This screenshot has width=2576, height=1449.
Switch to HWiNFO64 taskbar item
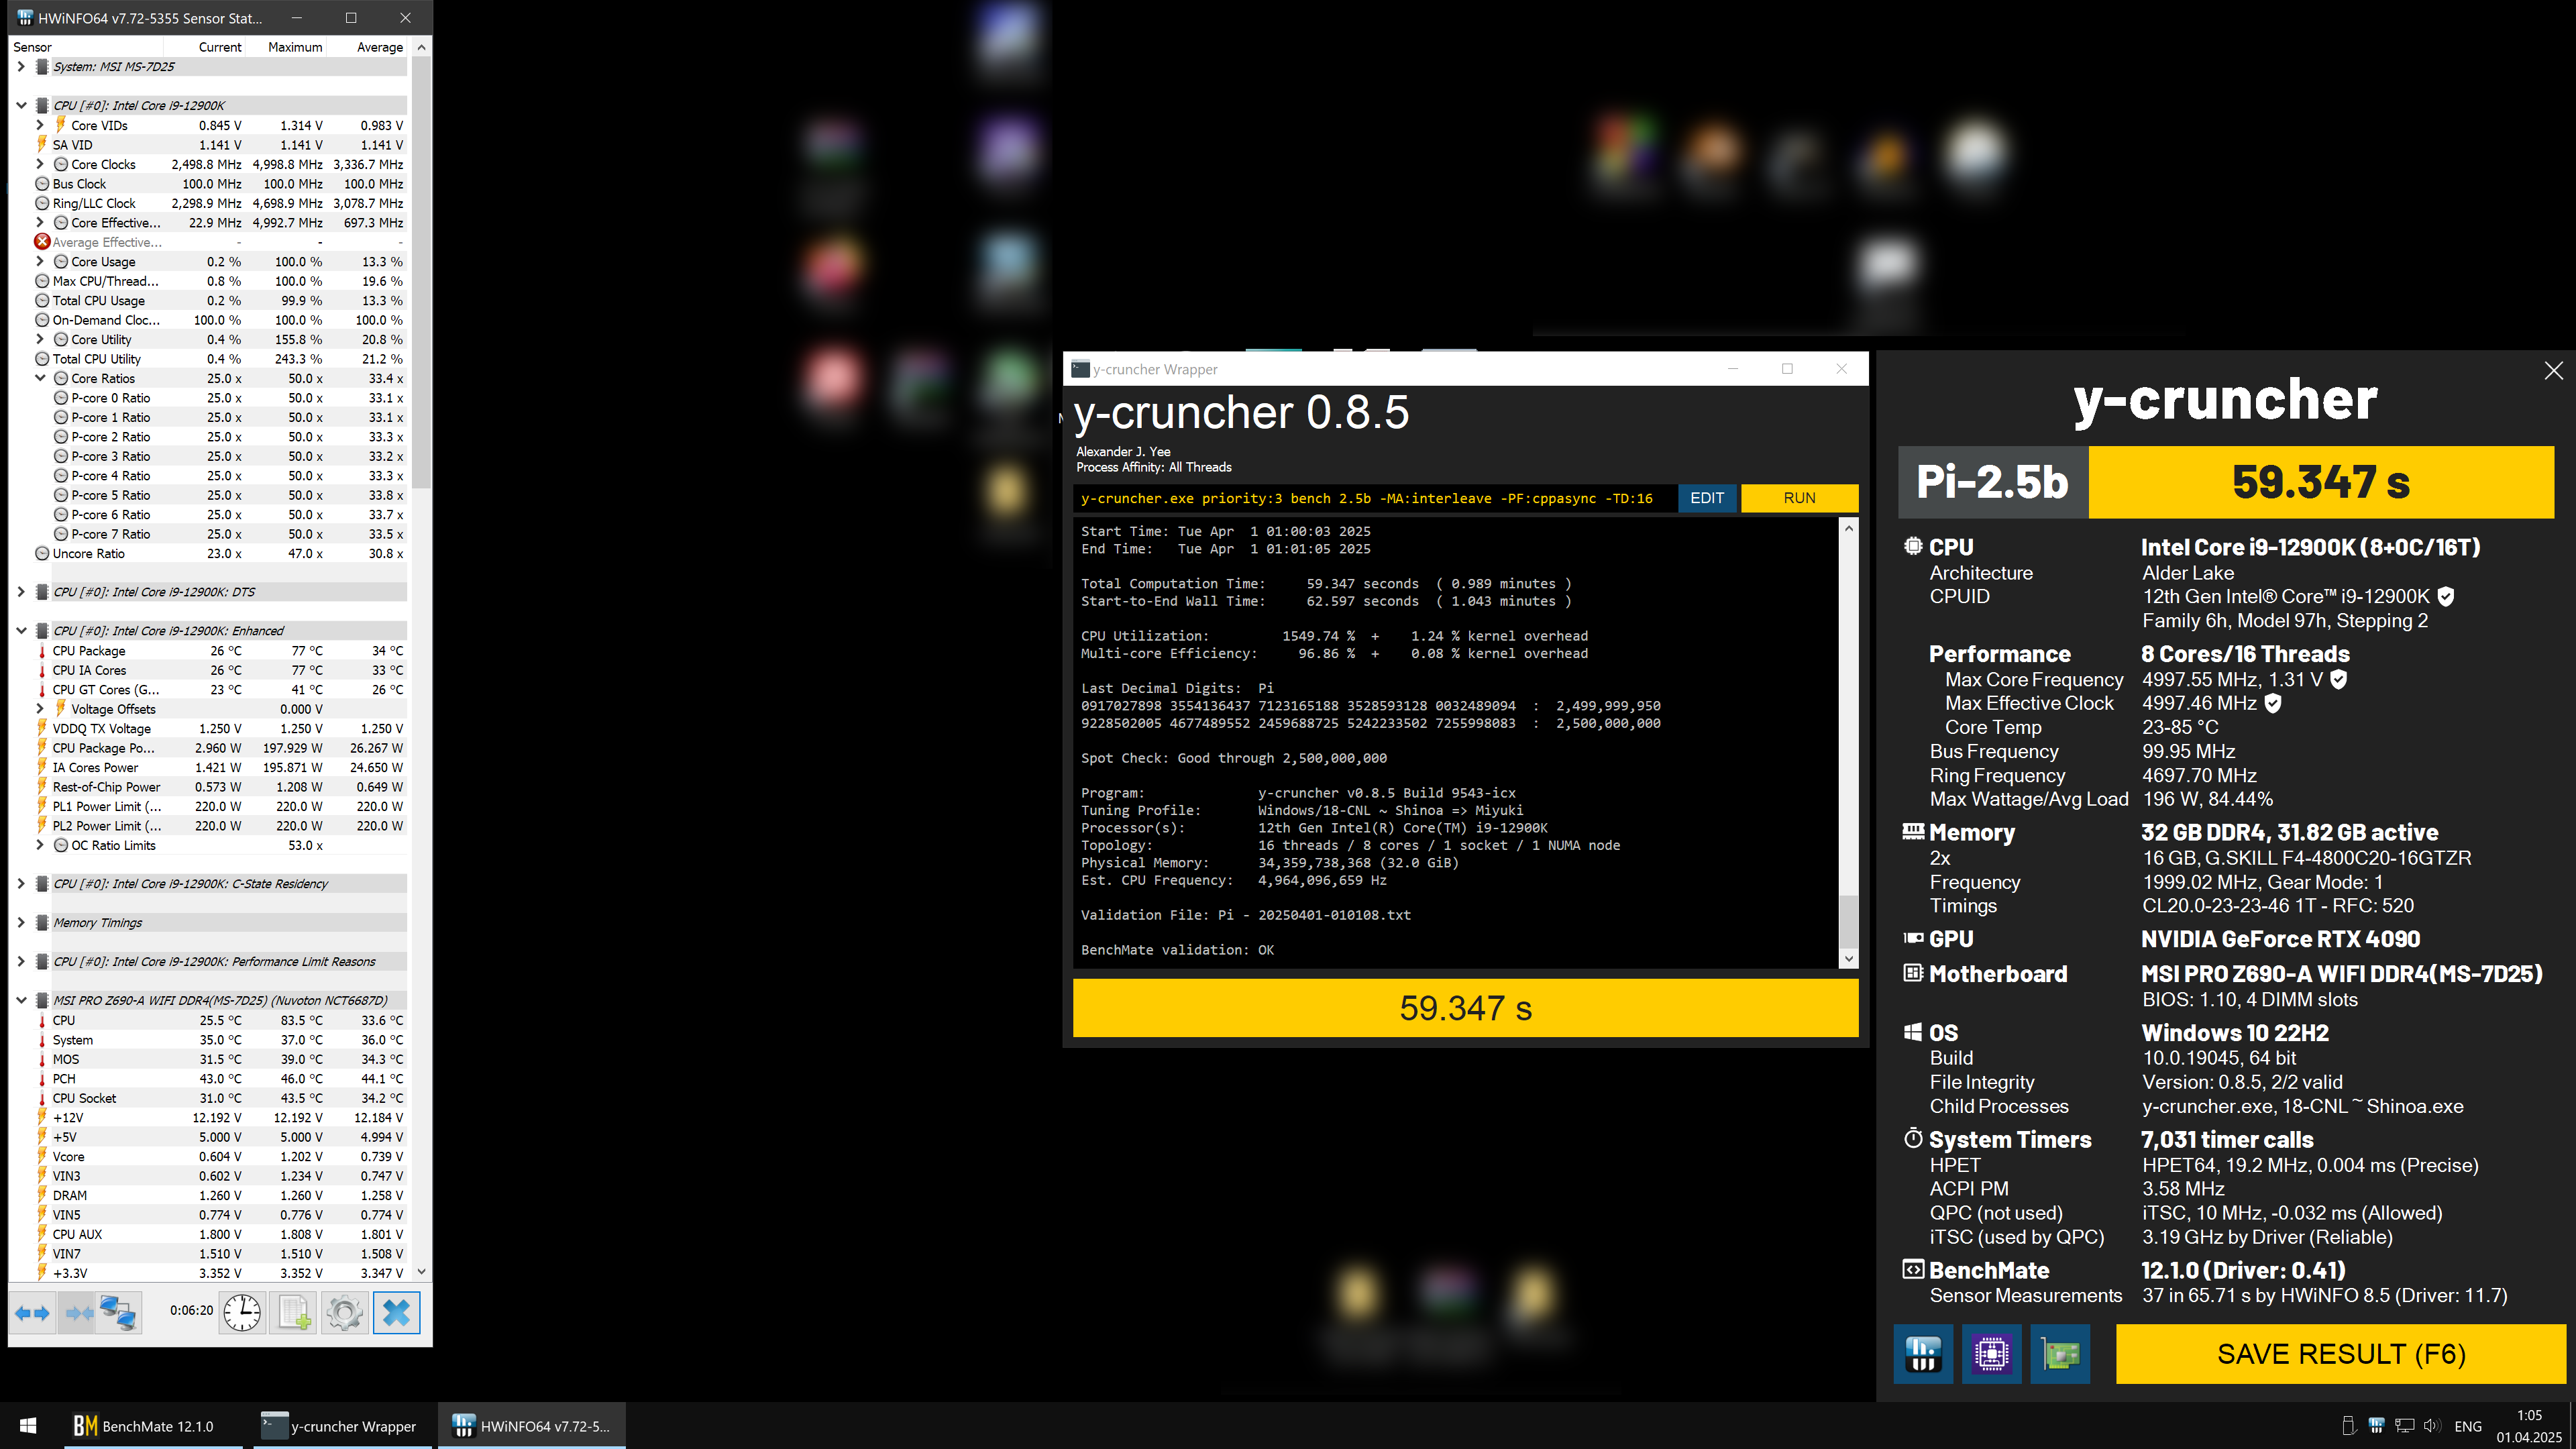(531, 1426)
